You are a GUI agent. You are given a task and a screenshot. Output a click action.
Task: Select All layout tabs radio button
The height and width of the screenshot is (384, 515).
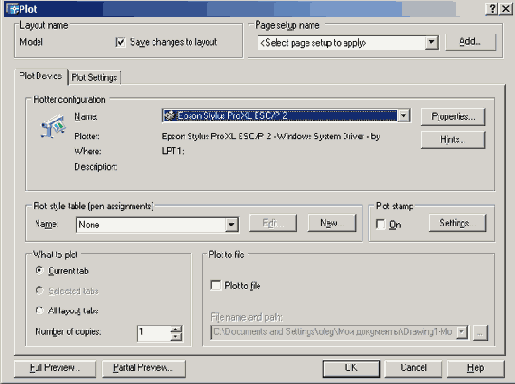[x=39, y=310]
